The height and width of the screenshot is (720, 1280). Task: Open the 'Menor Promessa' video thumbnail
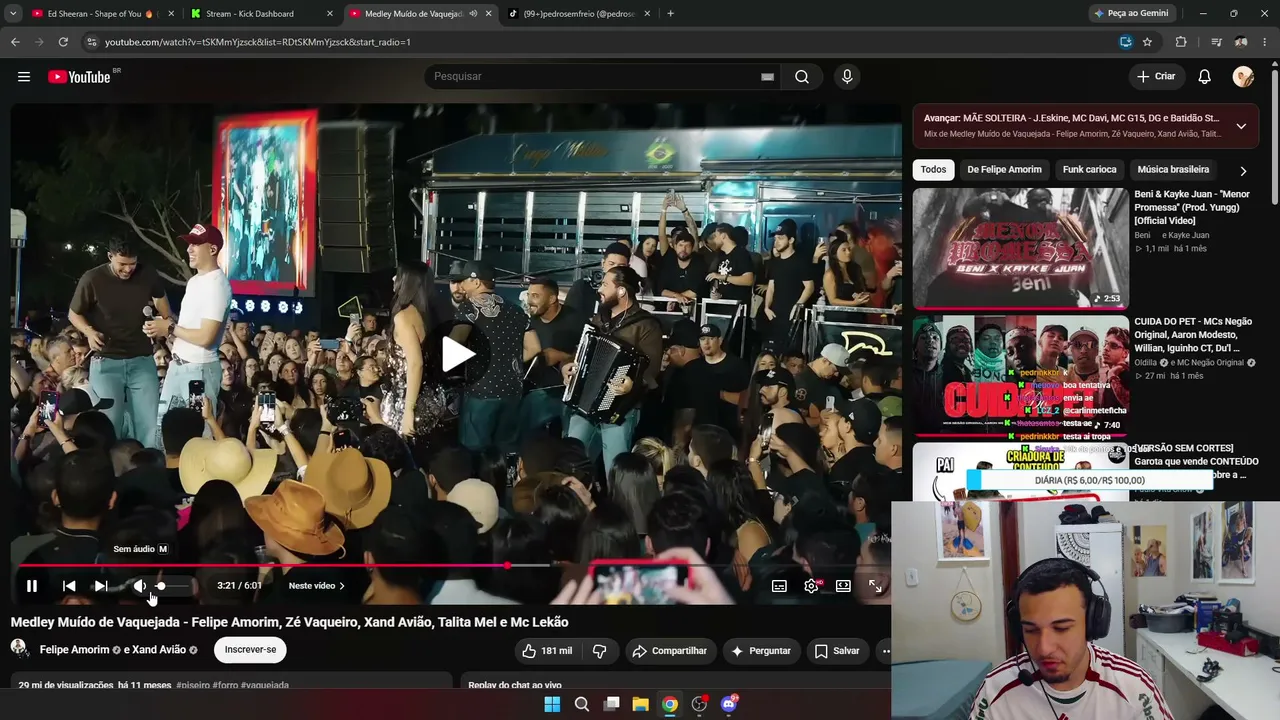pos(1020,248)
